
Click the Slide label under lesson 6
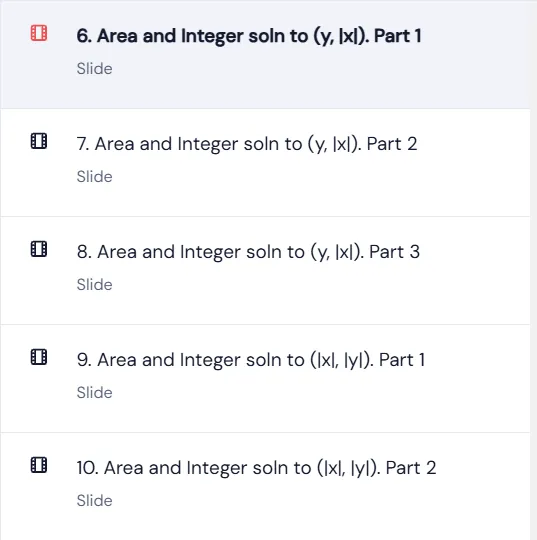(94, 69)
